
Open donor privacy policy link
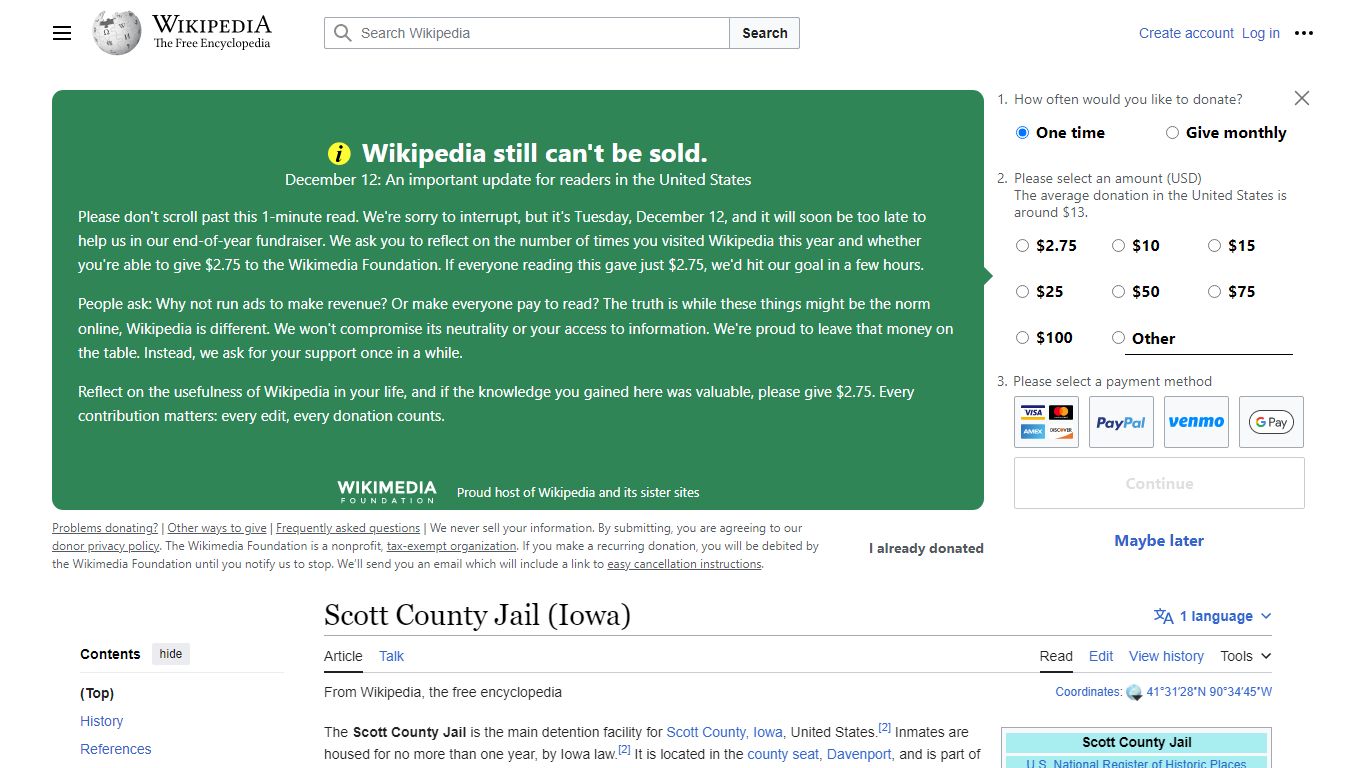[x=105, y=546]
